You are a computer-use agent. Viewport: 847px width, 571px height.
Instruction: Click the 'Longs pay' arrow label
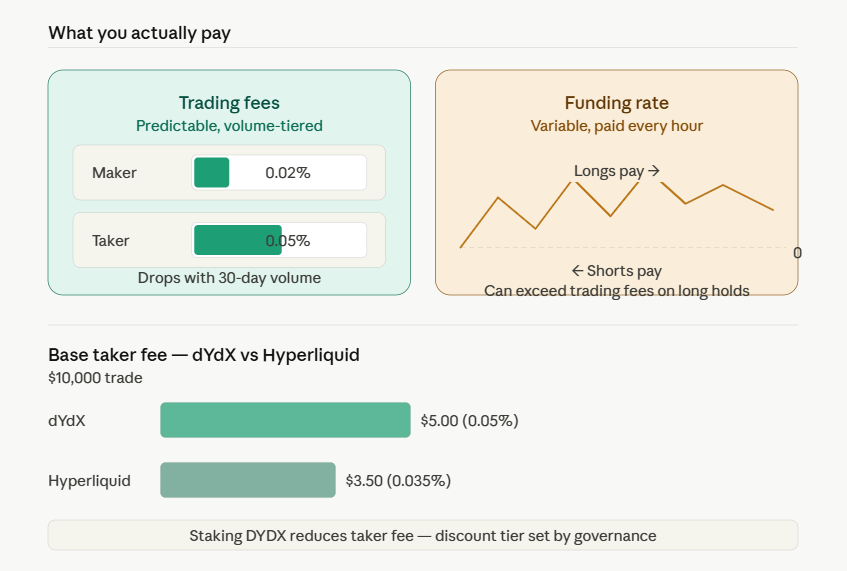(x=616, y=171)
